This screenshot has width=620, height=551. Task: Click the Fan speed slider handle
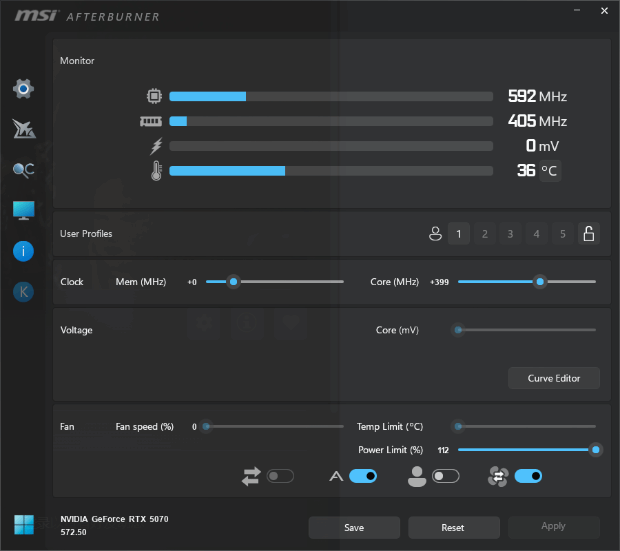[206, 426]
